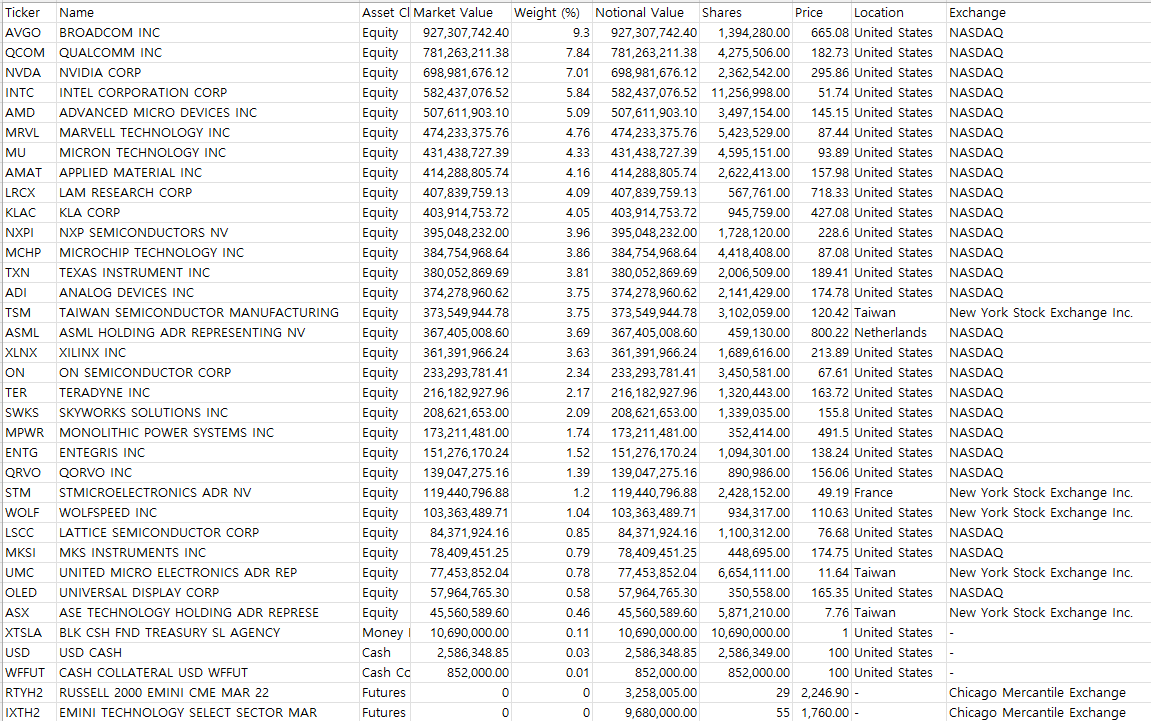Select IXTH2 row Chicago Mercantile Exchange cell
1151x721 pixels.
[x=1048, y=713]
